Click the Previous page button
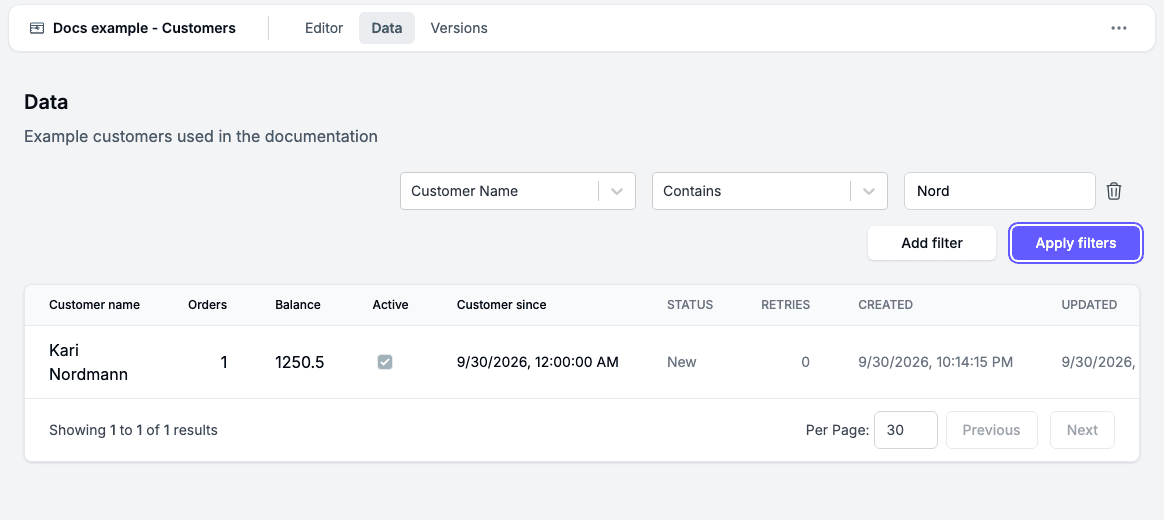Viewport: 1164px width, 520px height. pos(991,430)
